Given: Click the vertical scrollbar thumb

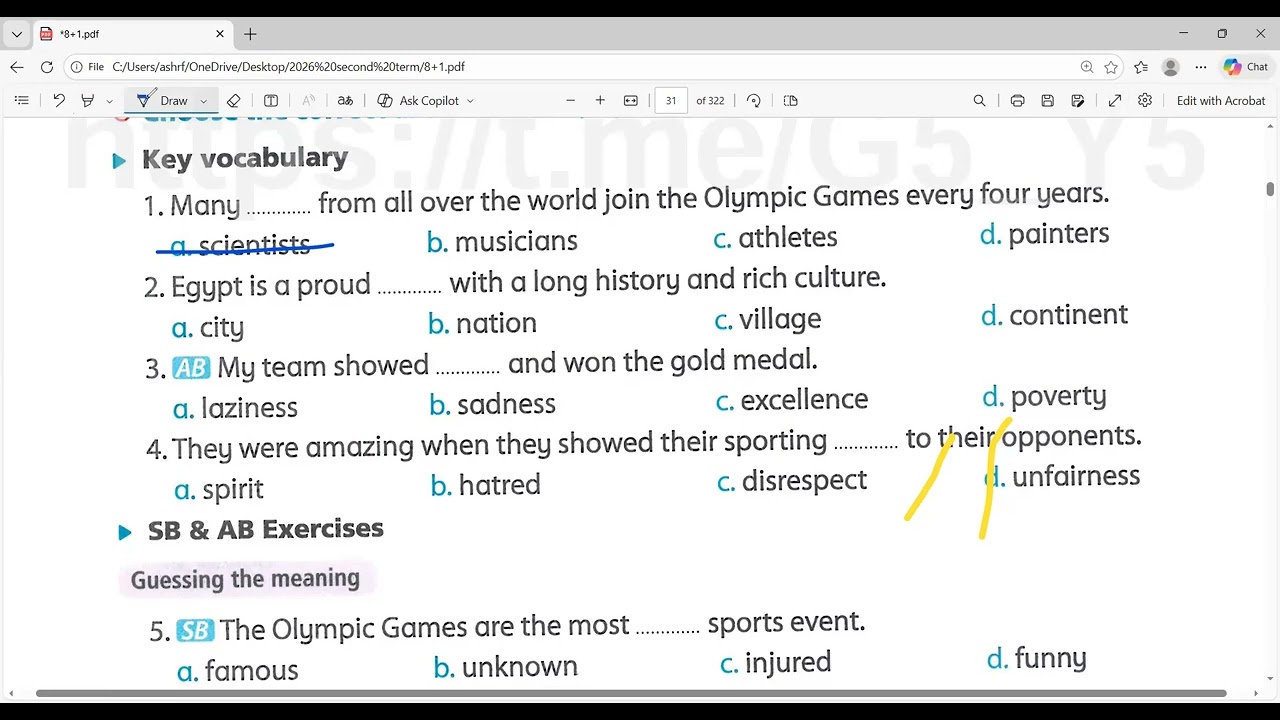Looking at the screenshot, I should [x=1270, y=189].
